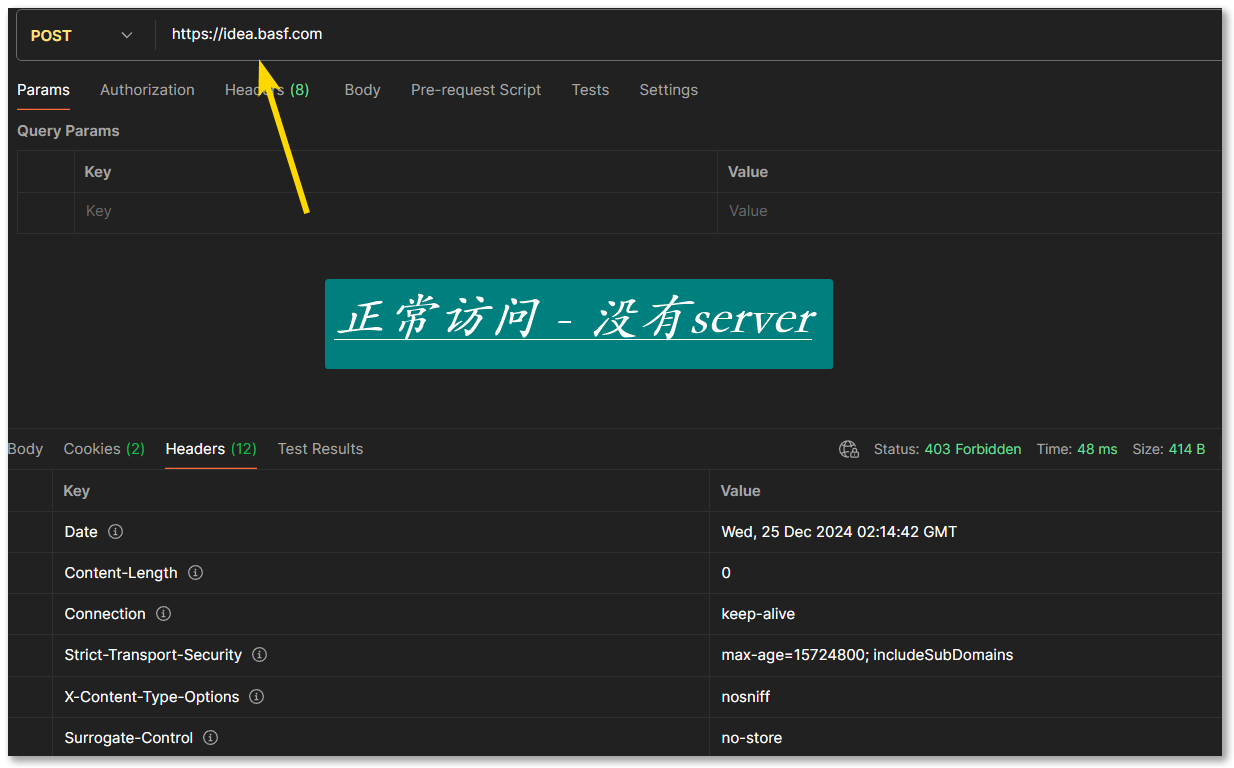Viewport: 1234px width, 768px height.
Task: Click info icon next to X-Content-Type-Options
Action: (256, 696)
